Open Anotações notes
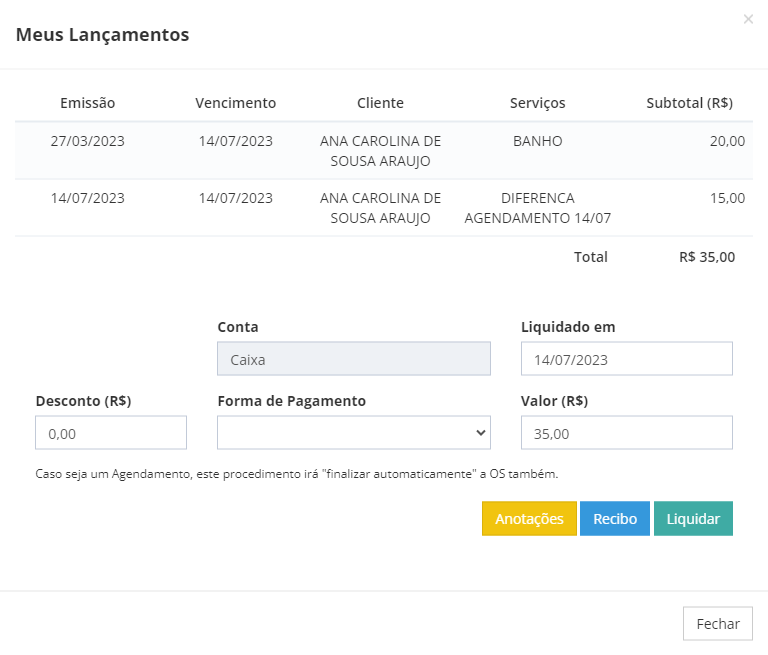The image size is (768, 655). 529,518
